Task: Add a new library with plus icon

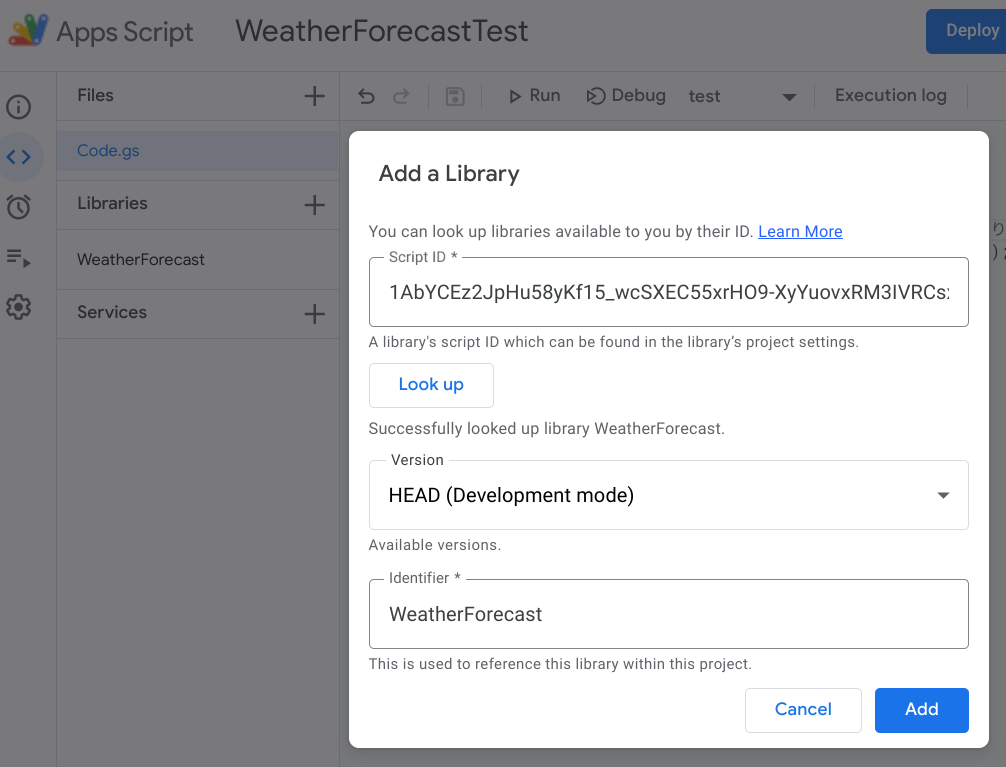Action: coord(313,204)
